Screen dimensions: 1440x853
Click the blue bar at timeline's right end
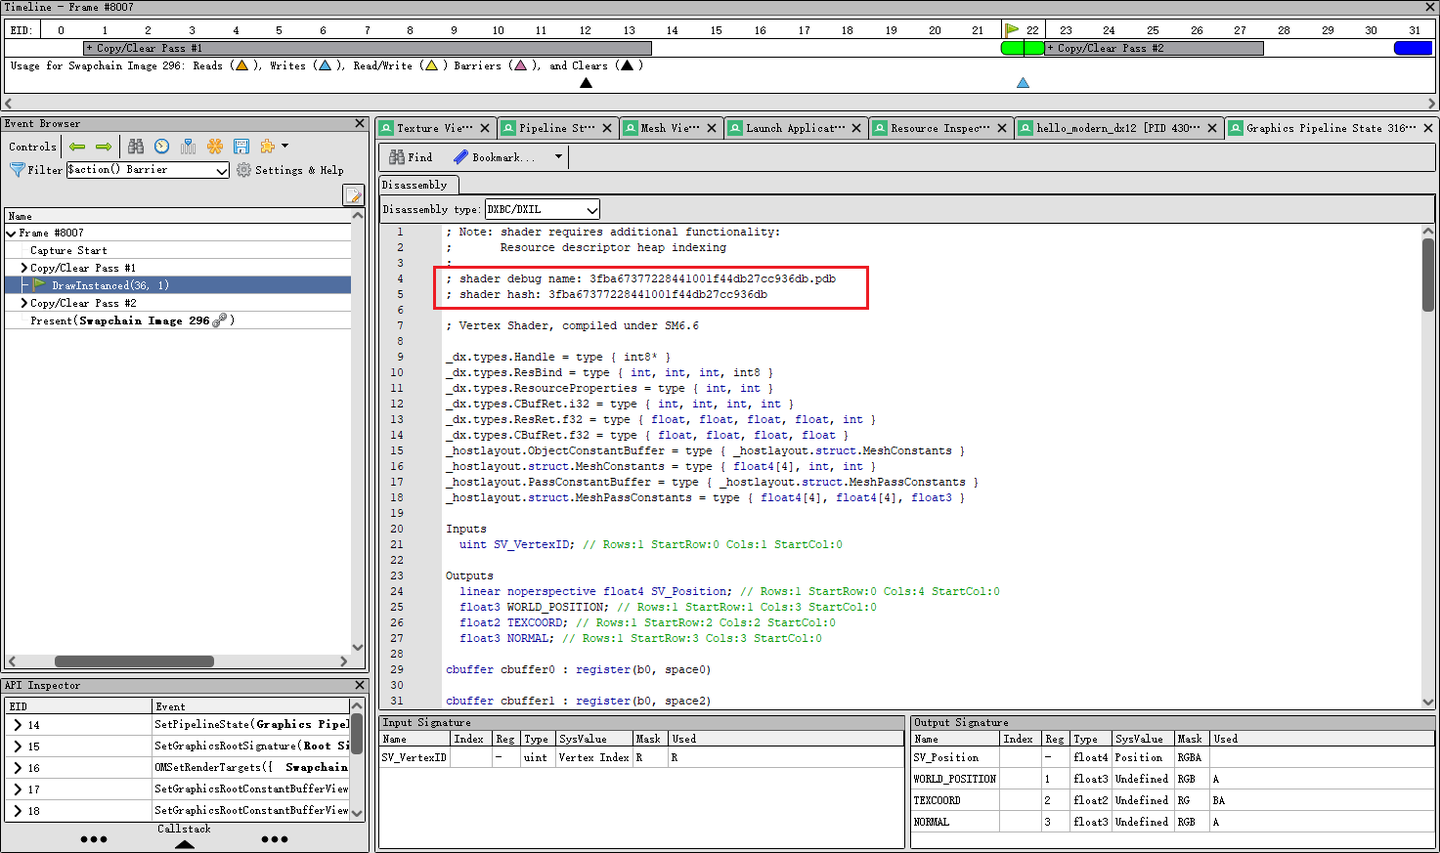click(x=1412, y=48)
